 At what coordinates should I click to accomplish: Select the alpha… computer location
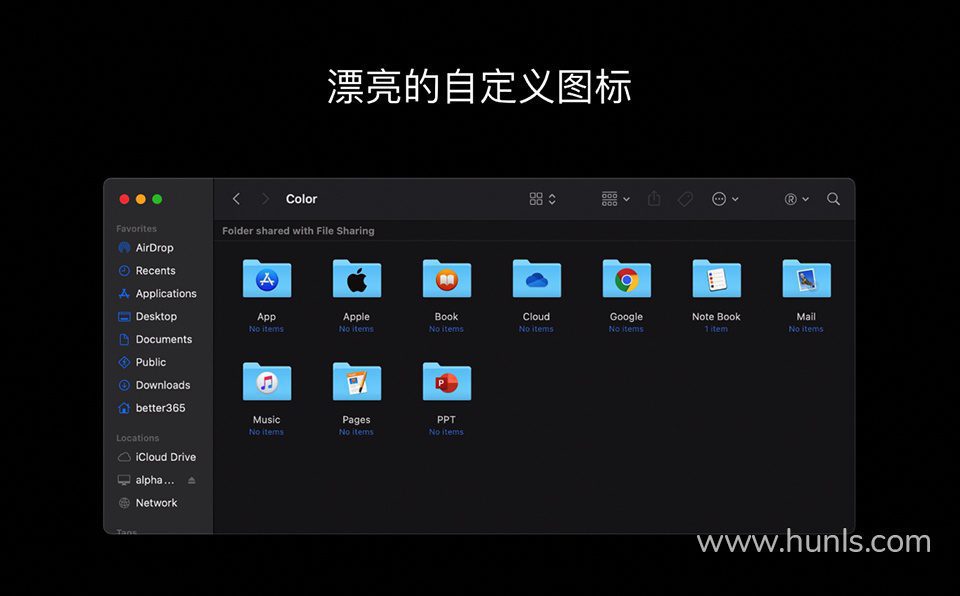coord(146,480)
